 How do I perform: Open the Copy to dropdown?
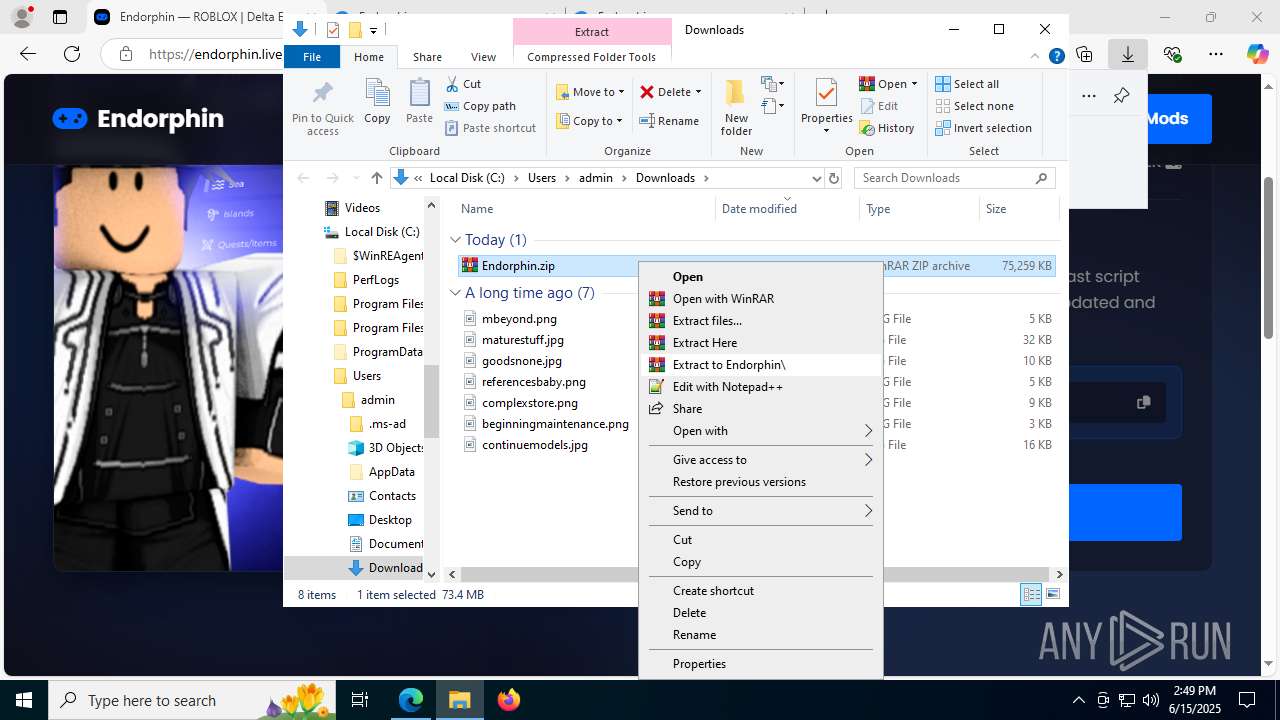tap(589, 121)
